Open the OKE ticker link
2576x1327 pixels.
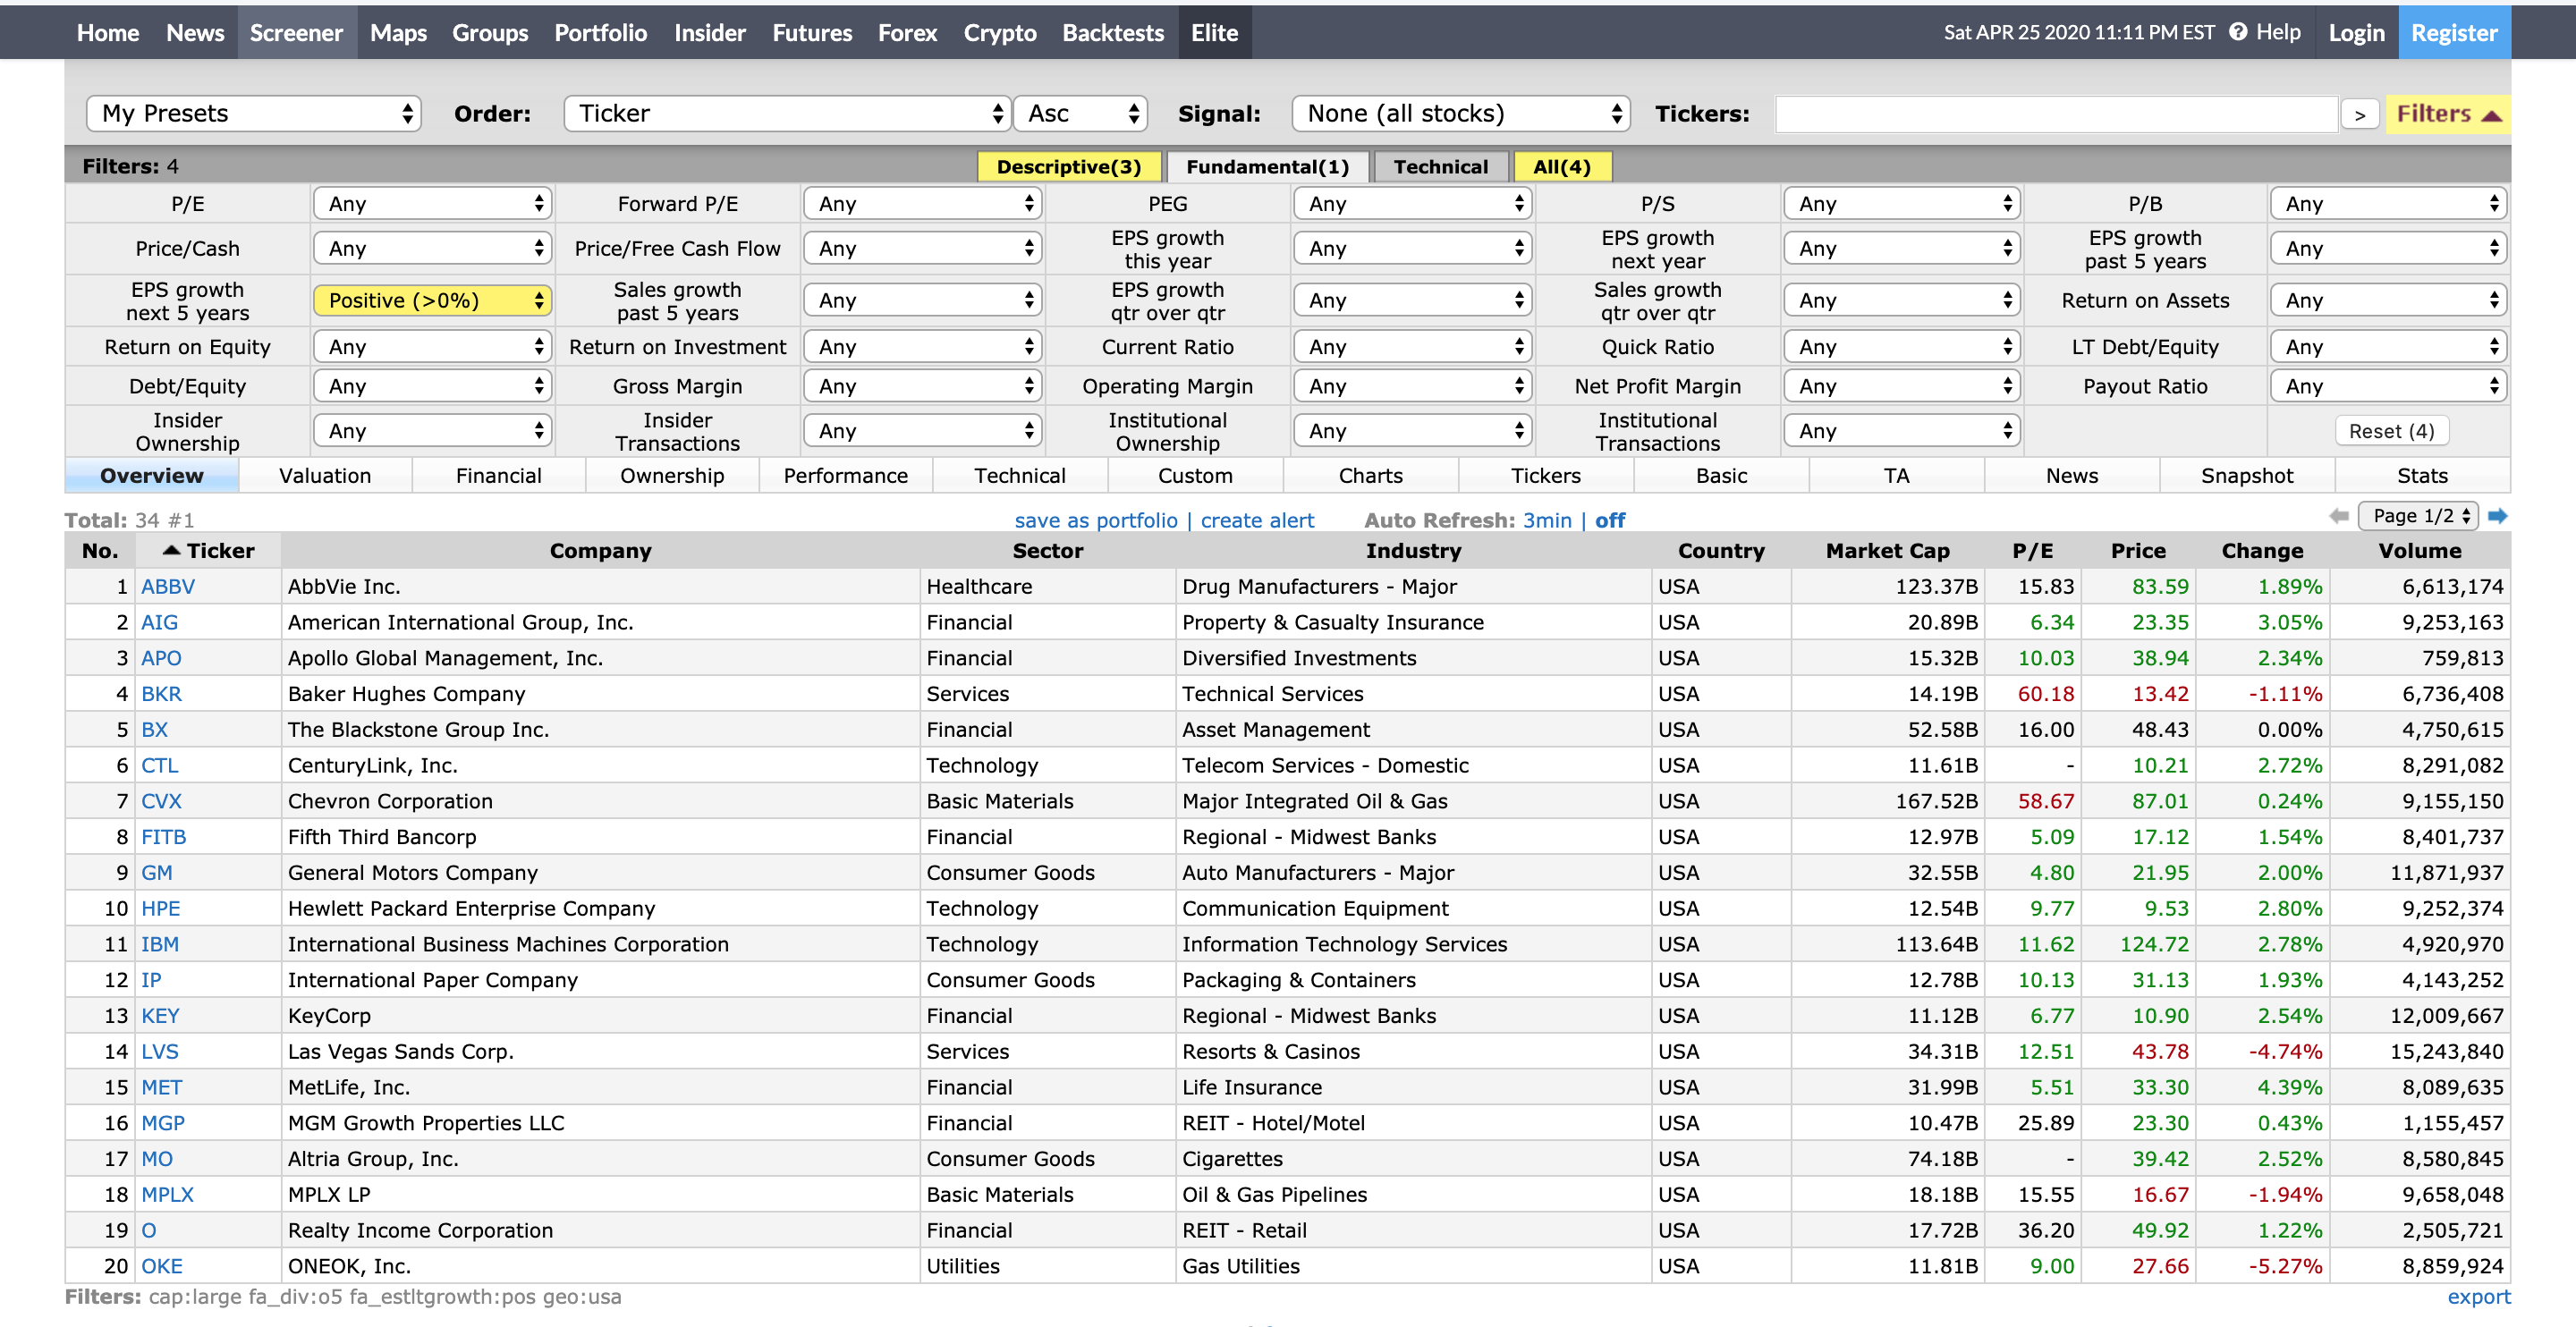click(x=162, y=1267)
